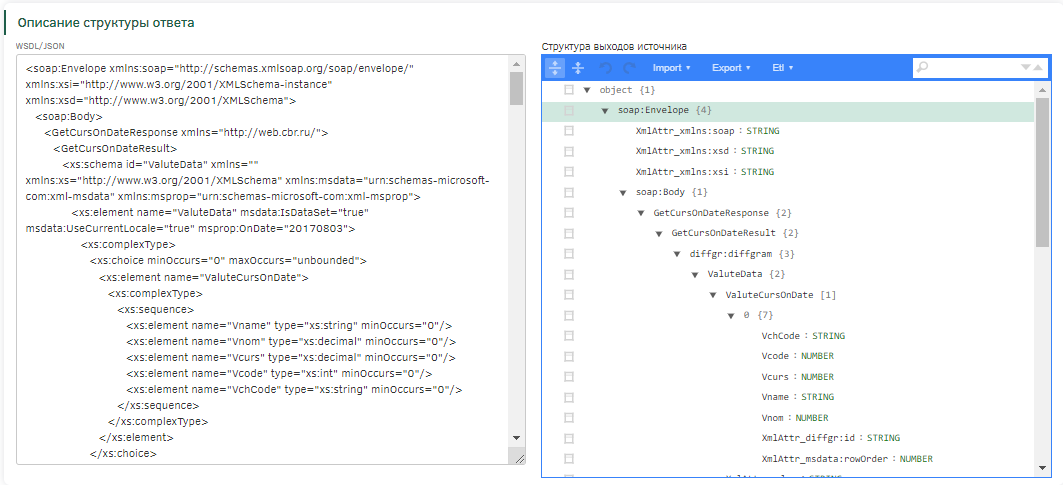Click the magnifier icon in the search box

pyautogui.click(x=922, y=67)
